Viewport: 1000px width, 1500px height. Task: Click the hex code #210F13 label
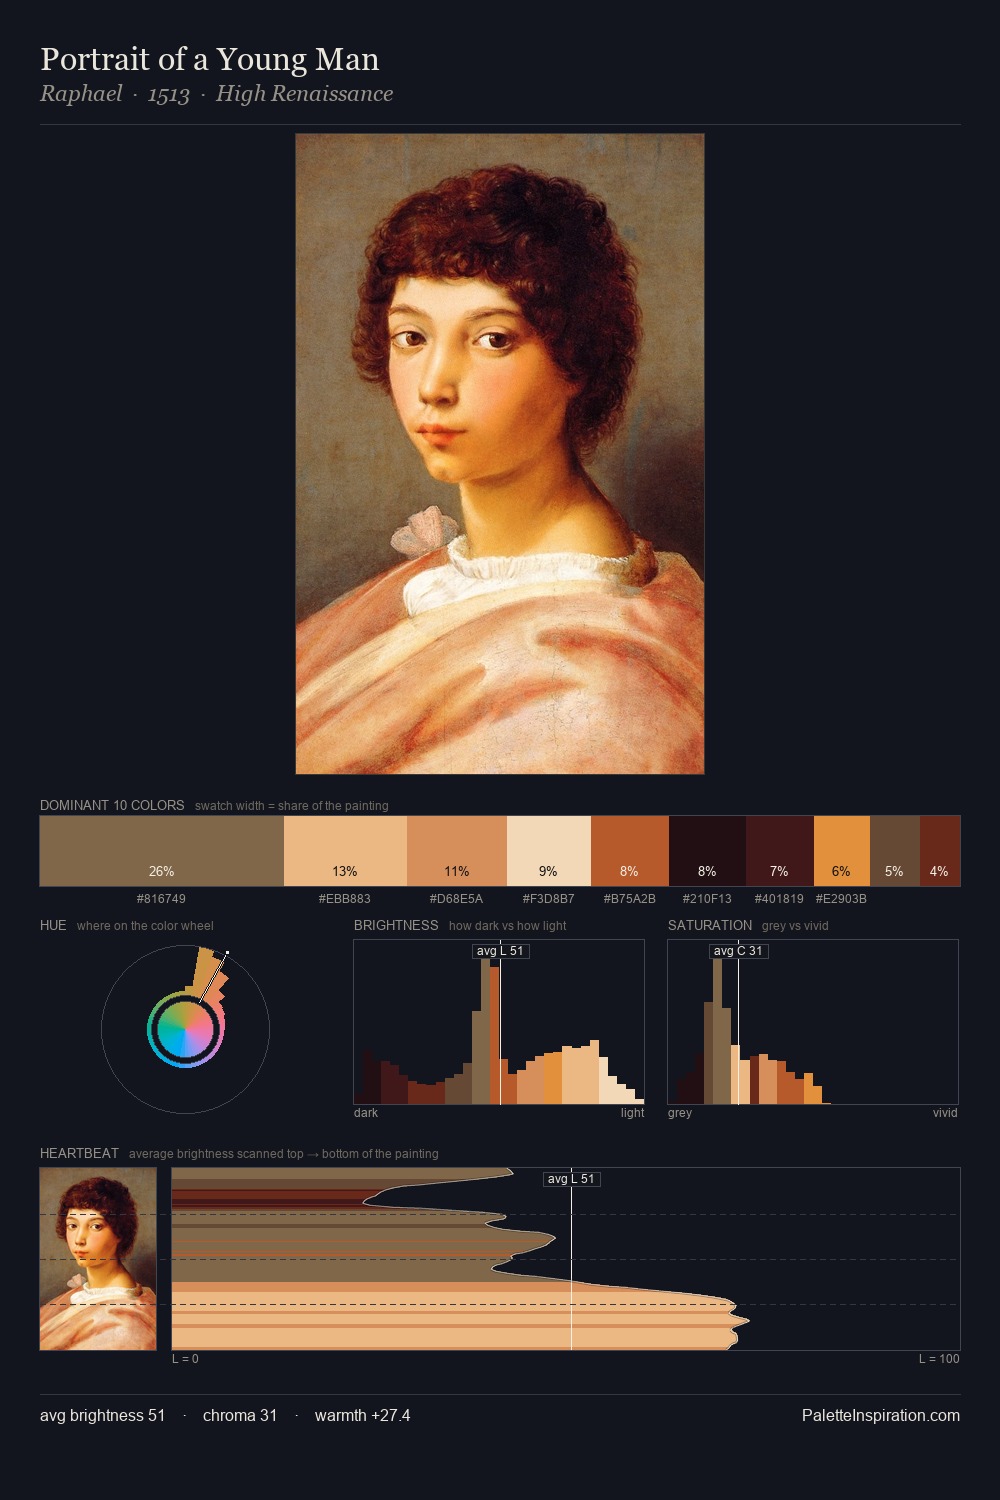(x=707, y=899)
